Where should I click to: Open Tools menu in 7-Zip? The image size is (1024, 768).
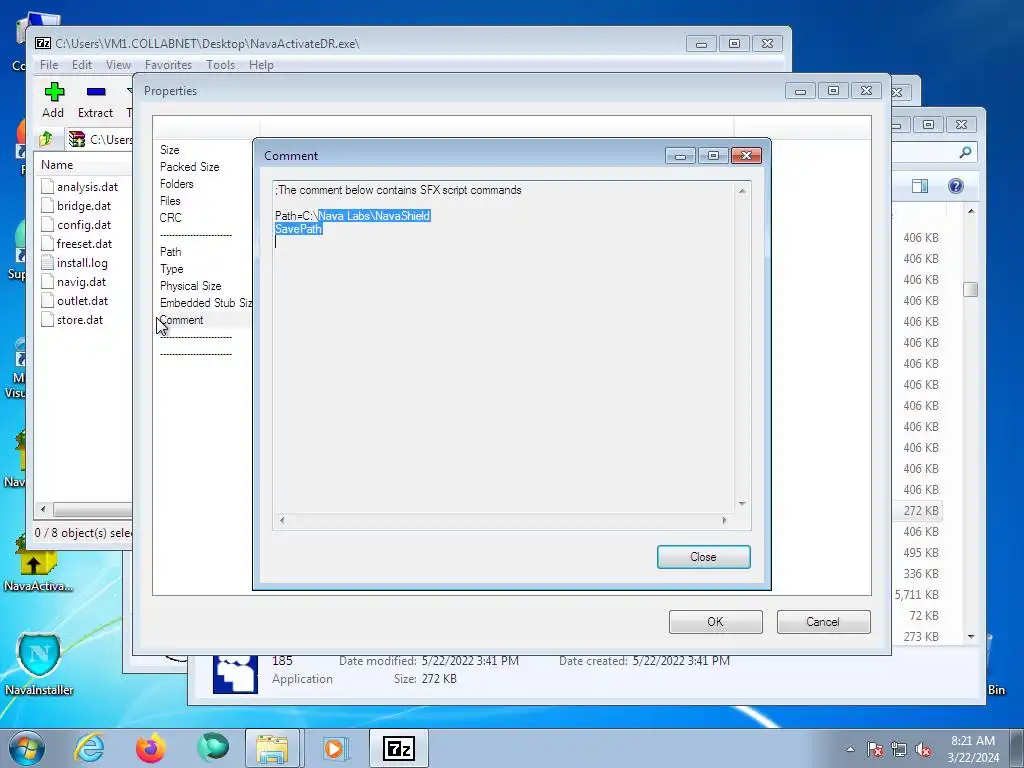click(221, 65)
